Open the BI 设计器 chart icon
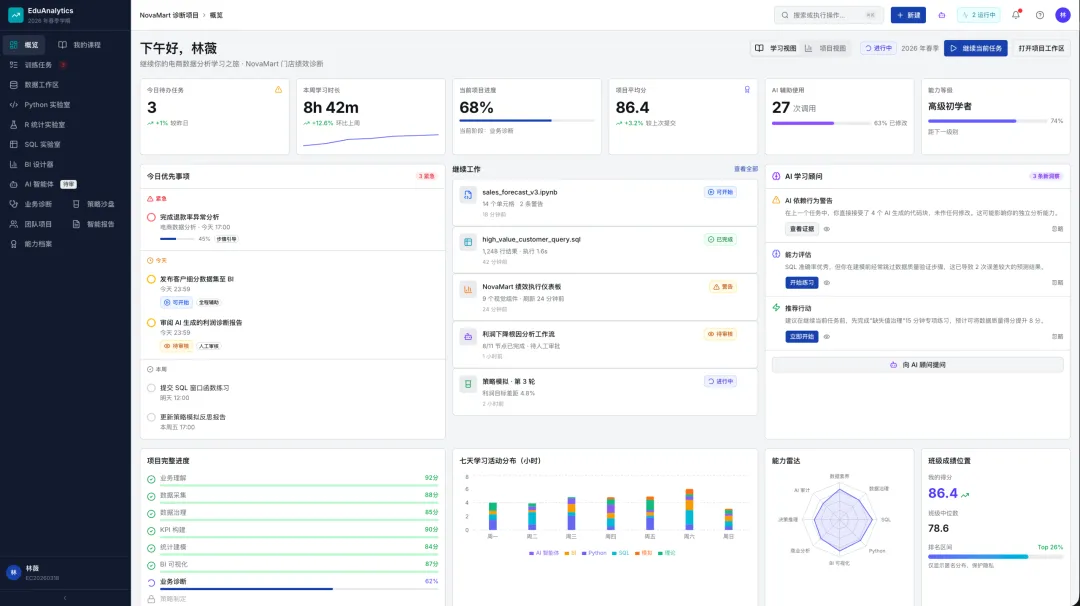 (13, 165)
